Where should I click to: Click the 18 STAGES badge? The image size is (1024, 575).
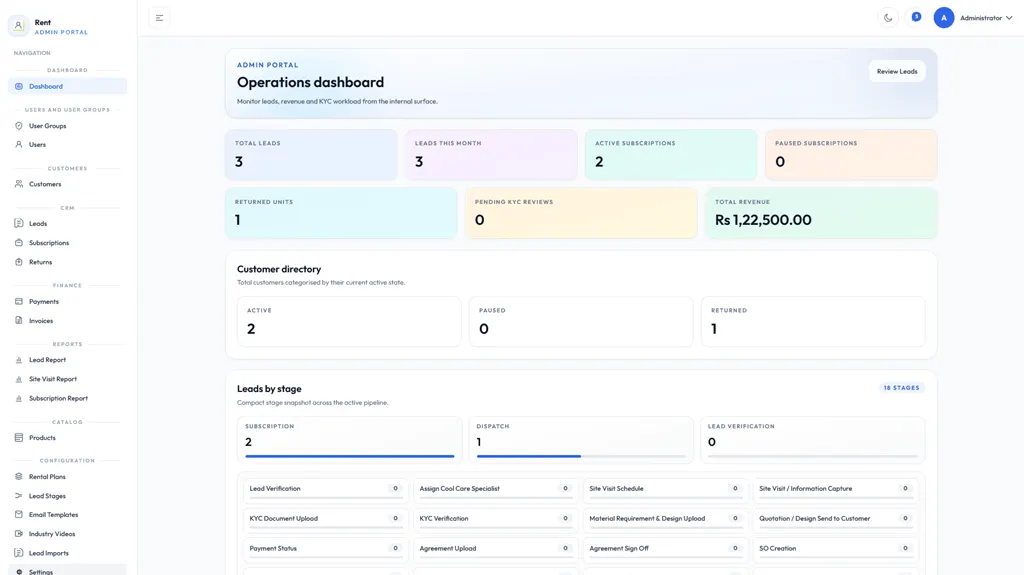[901, 388]
